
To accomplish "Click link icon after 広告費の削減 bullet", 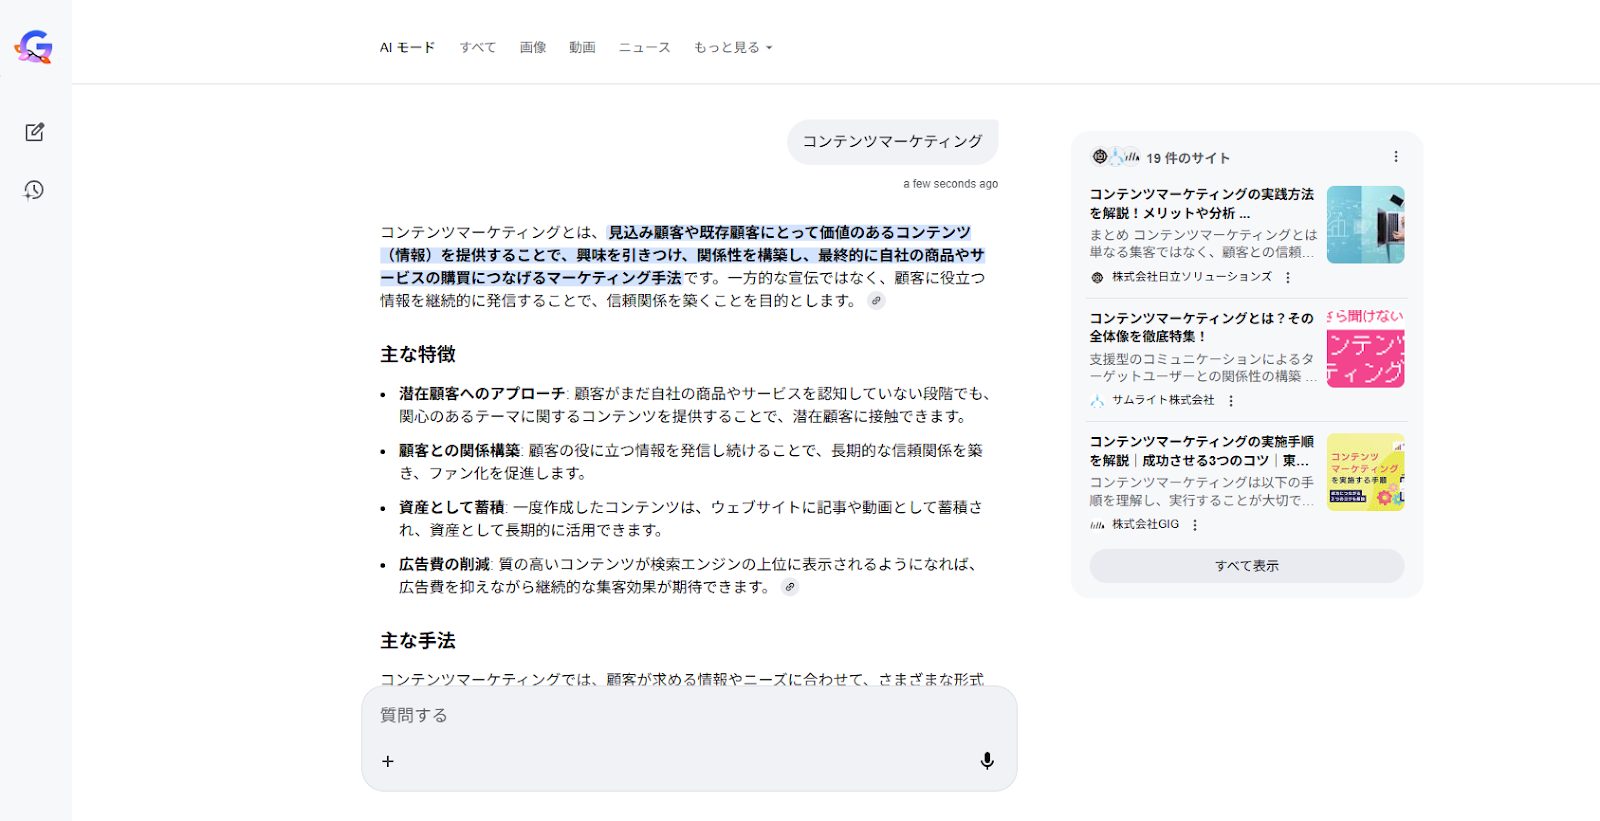I will (x=790, y=587).
